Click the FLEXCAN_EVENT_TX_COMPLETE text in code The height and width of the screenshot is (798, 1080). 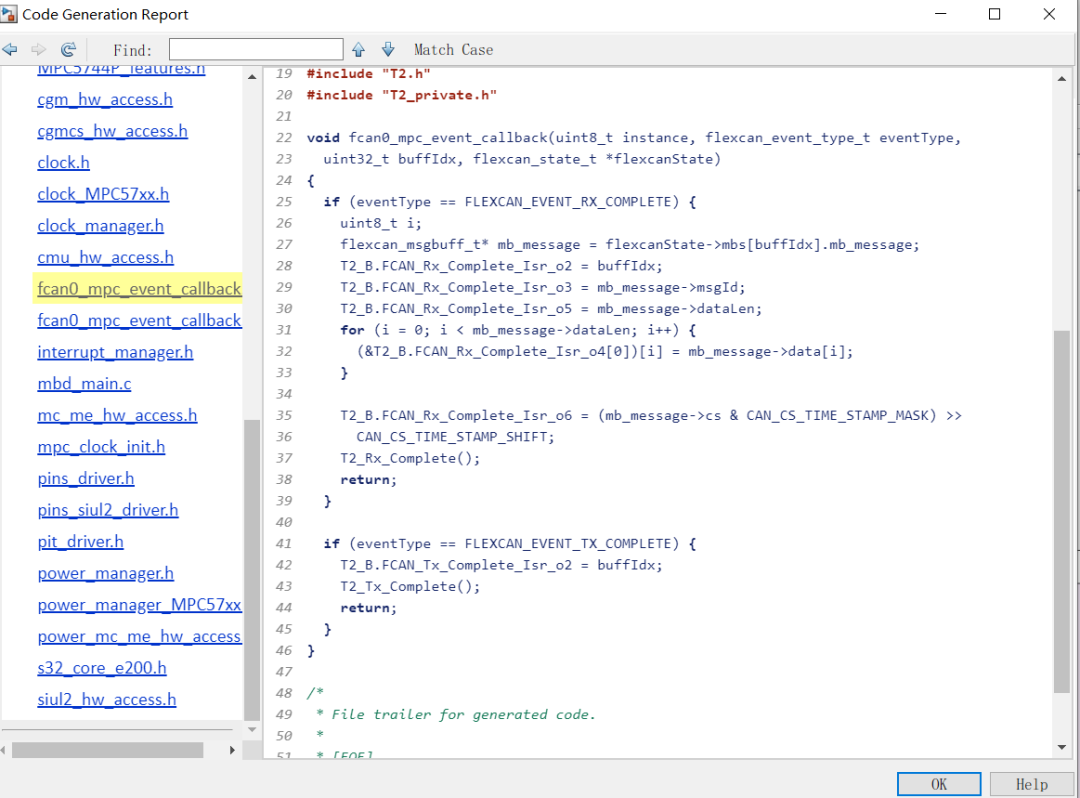(x=568, y=543)
